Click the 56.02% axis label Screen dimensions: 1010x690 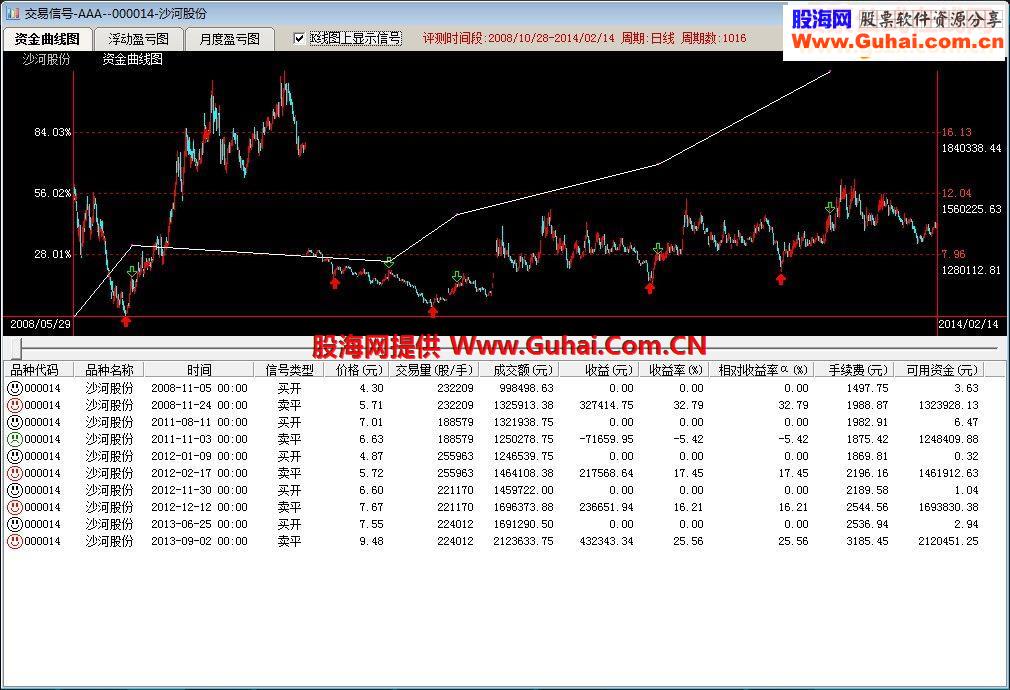pos(52,193)
